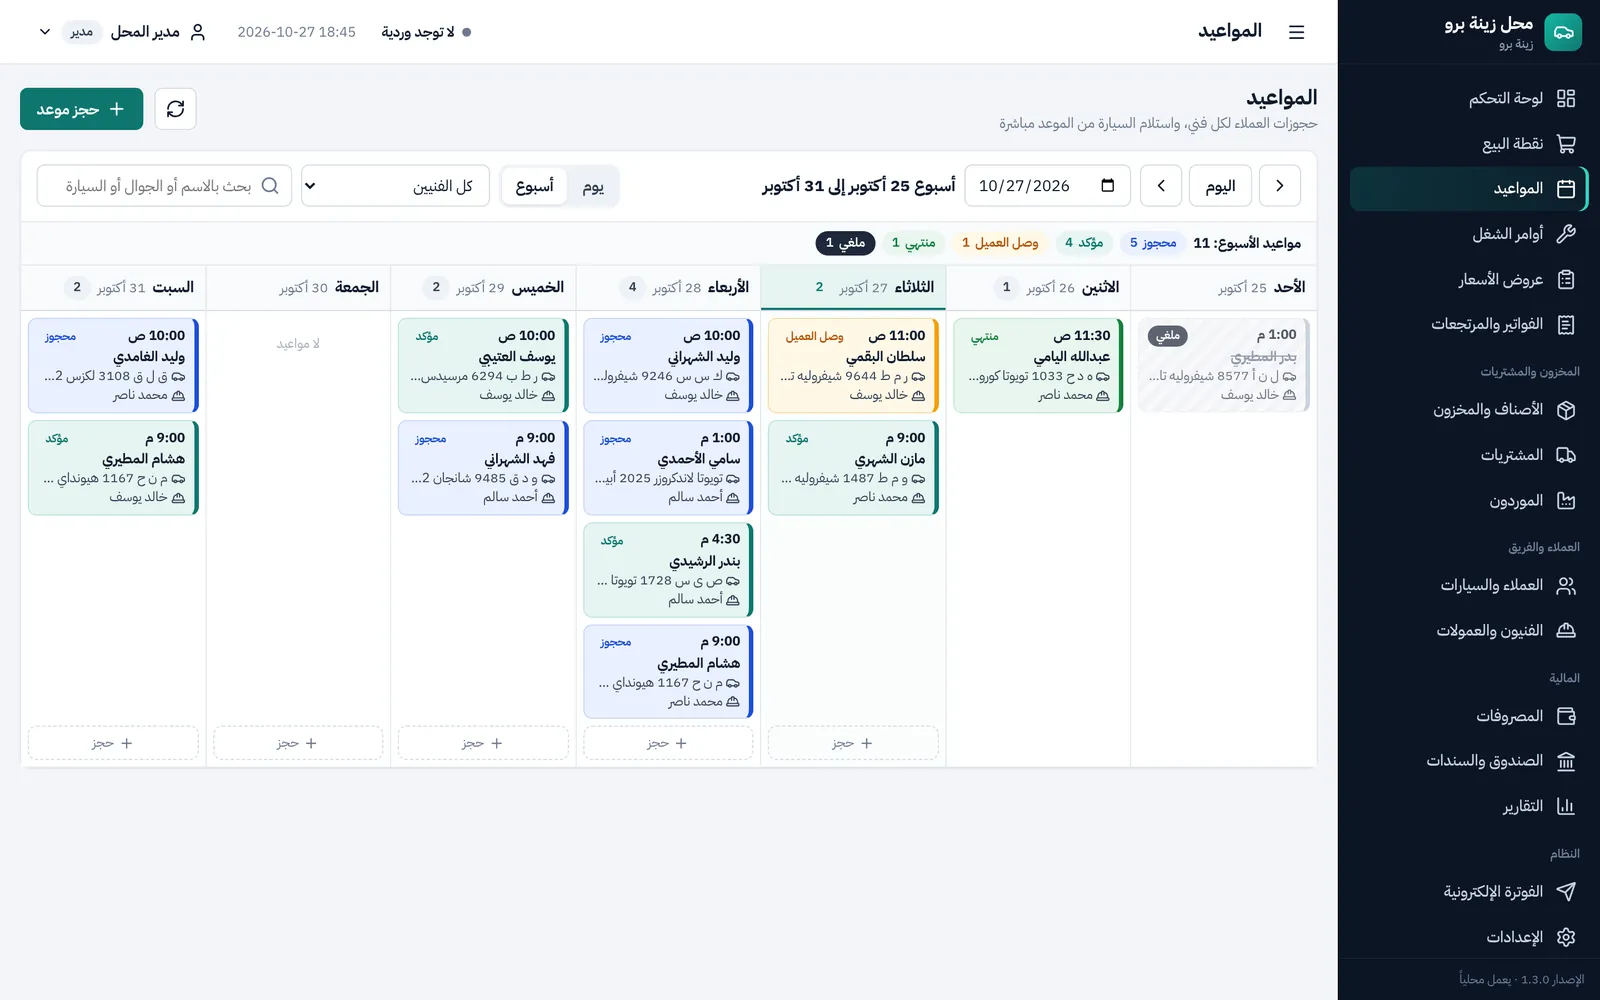Image resolution: width=1600 pixels, height=1000 pixels.
Task: Click the الإعدادات gear icon
Action: pos(1566,937)
